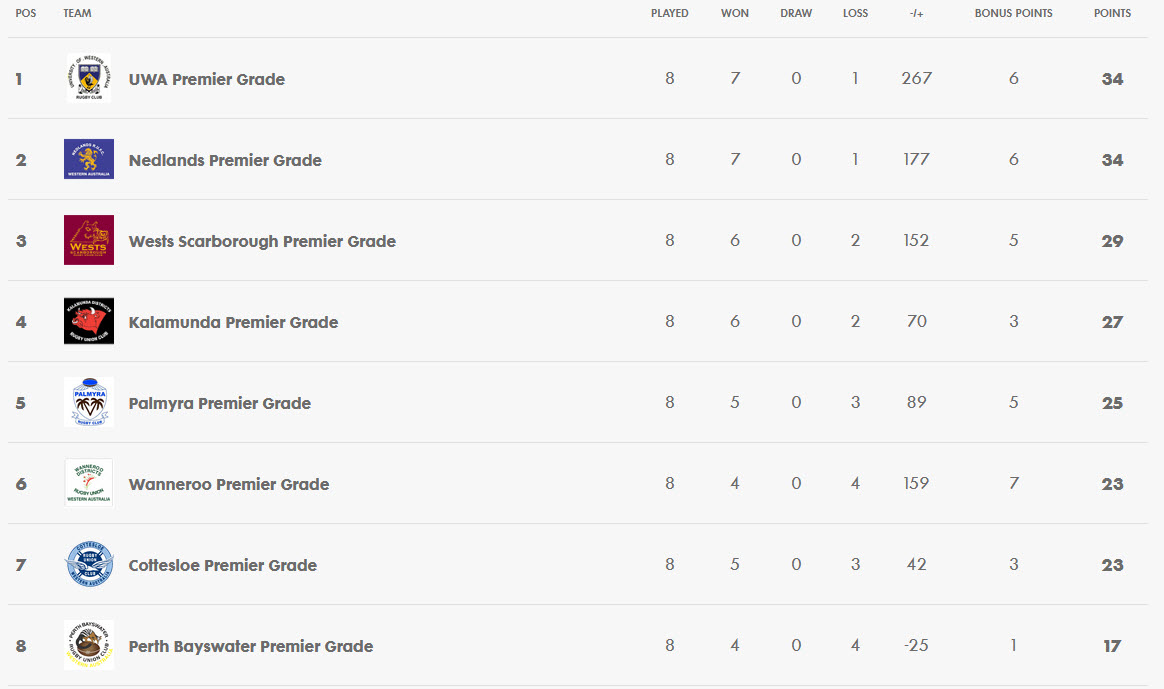Select the PLAYED column header
Viewport: 1164px width, 689px height.
coord(670,13)
